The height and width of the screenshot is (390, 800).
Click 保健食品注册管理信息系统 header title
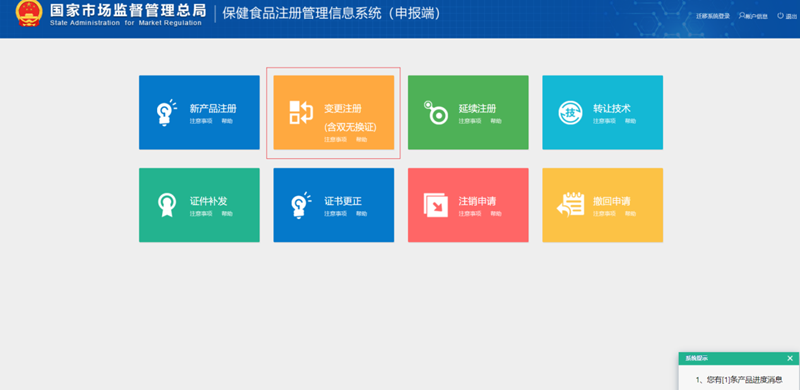pos(332,14)
